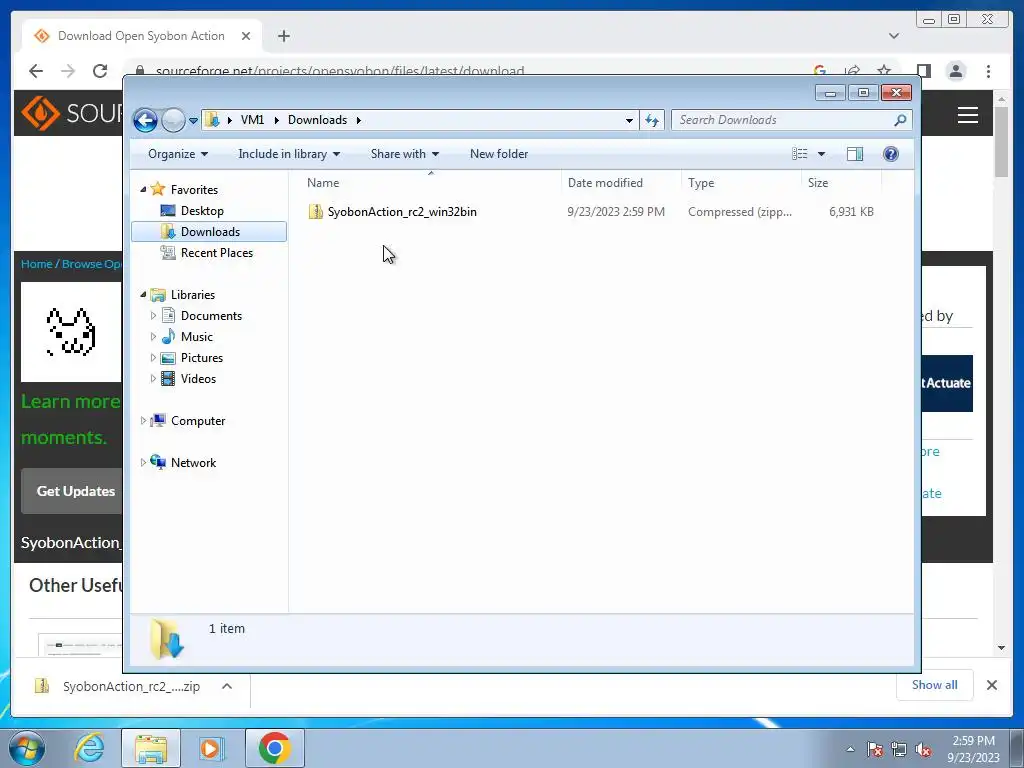Click the New folder button
Viewport: 1024px width, 768px height.
[499, 154]
